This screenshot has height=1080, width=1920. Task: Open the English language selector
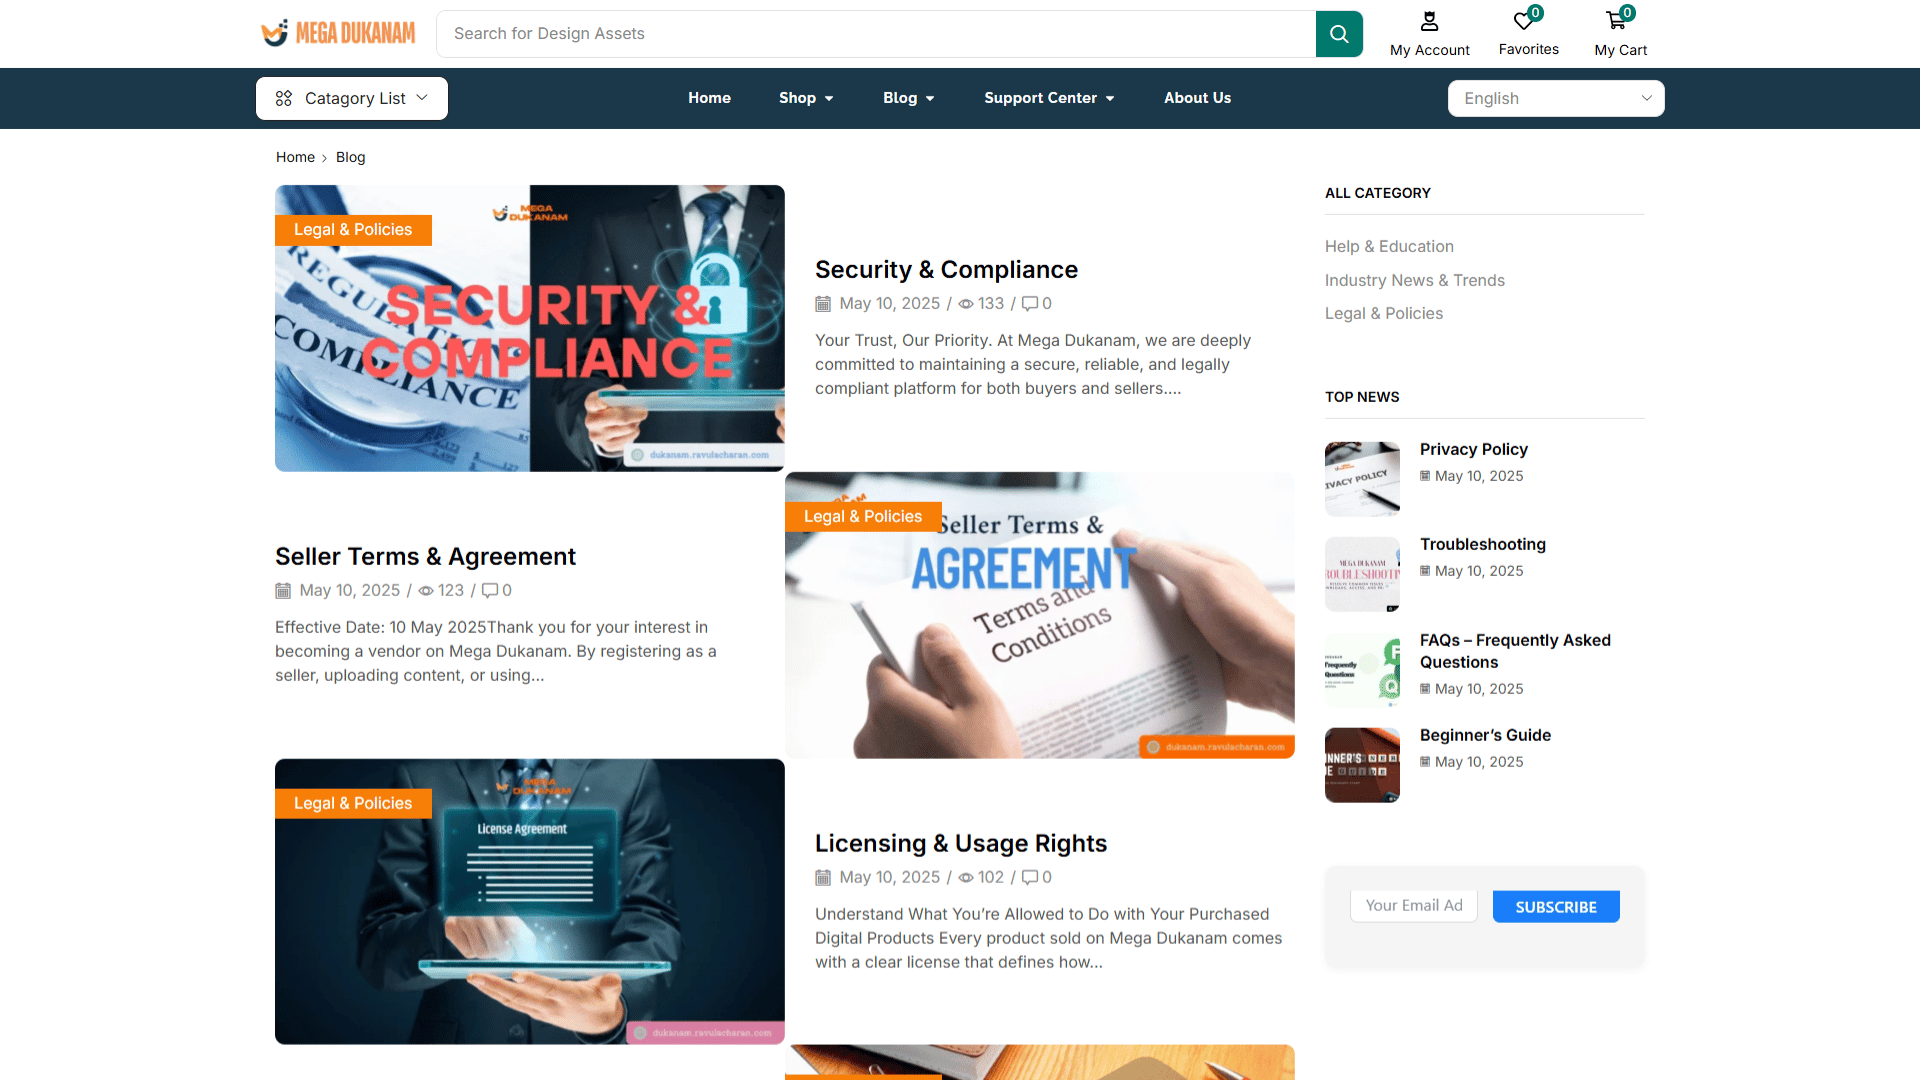pos(1556,98)
